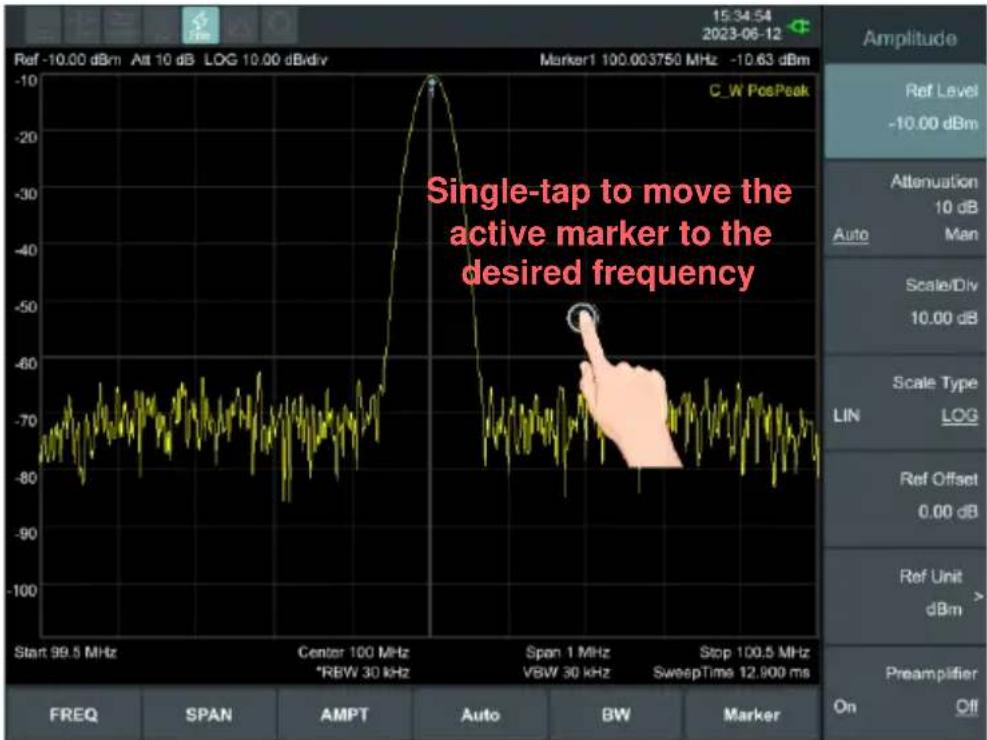Expand the Ref Unit submenu arrow
Screen dimensions: 987x740
tap(979, 596)
